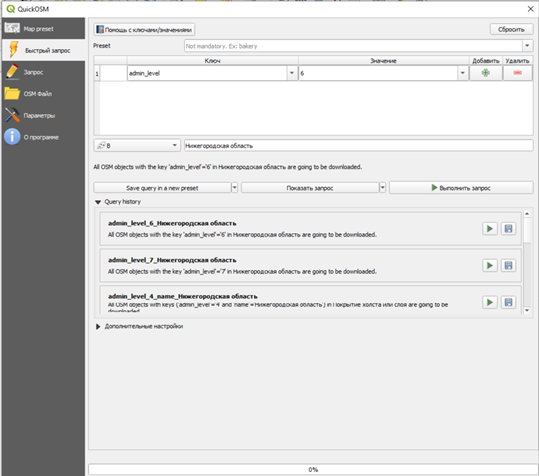The height and width of the screenshot is (476, 539).
Task: Click the Сбросить reset button
Action: pos(511,29)
